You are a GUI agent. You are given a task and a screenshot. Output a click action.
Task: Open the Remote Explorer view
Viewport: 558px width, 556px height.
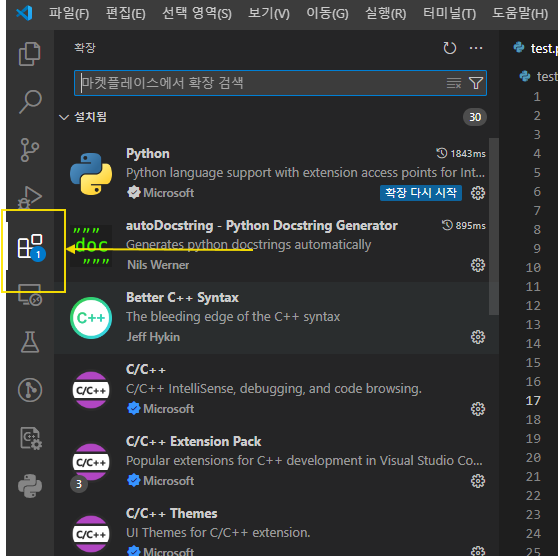tap(30, 295)
